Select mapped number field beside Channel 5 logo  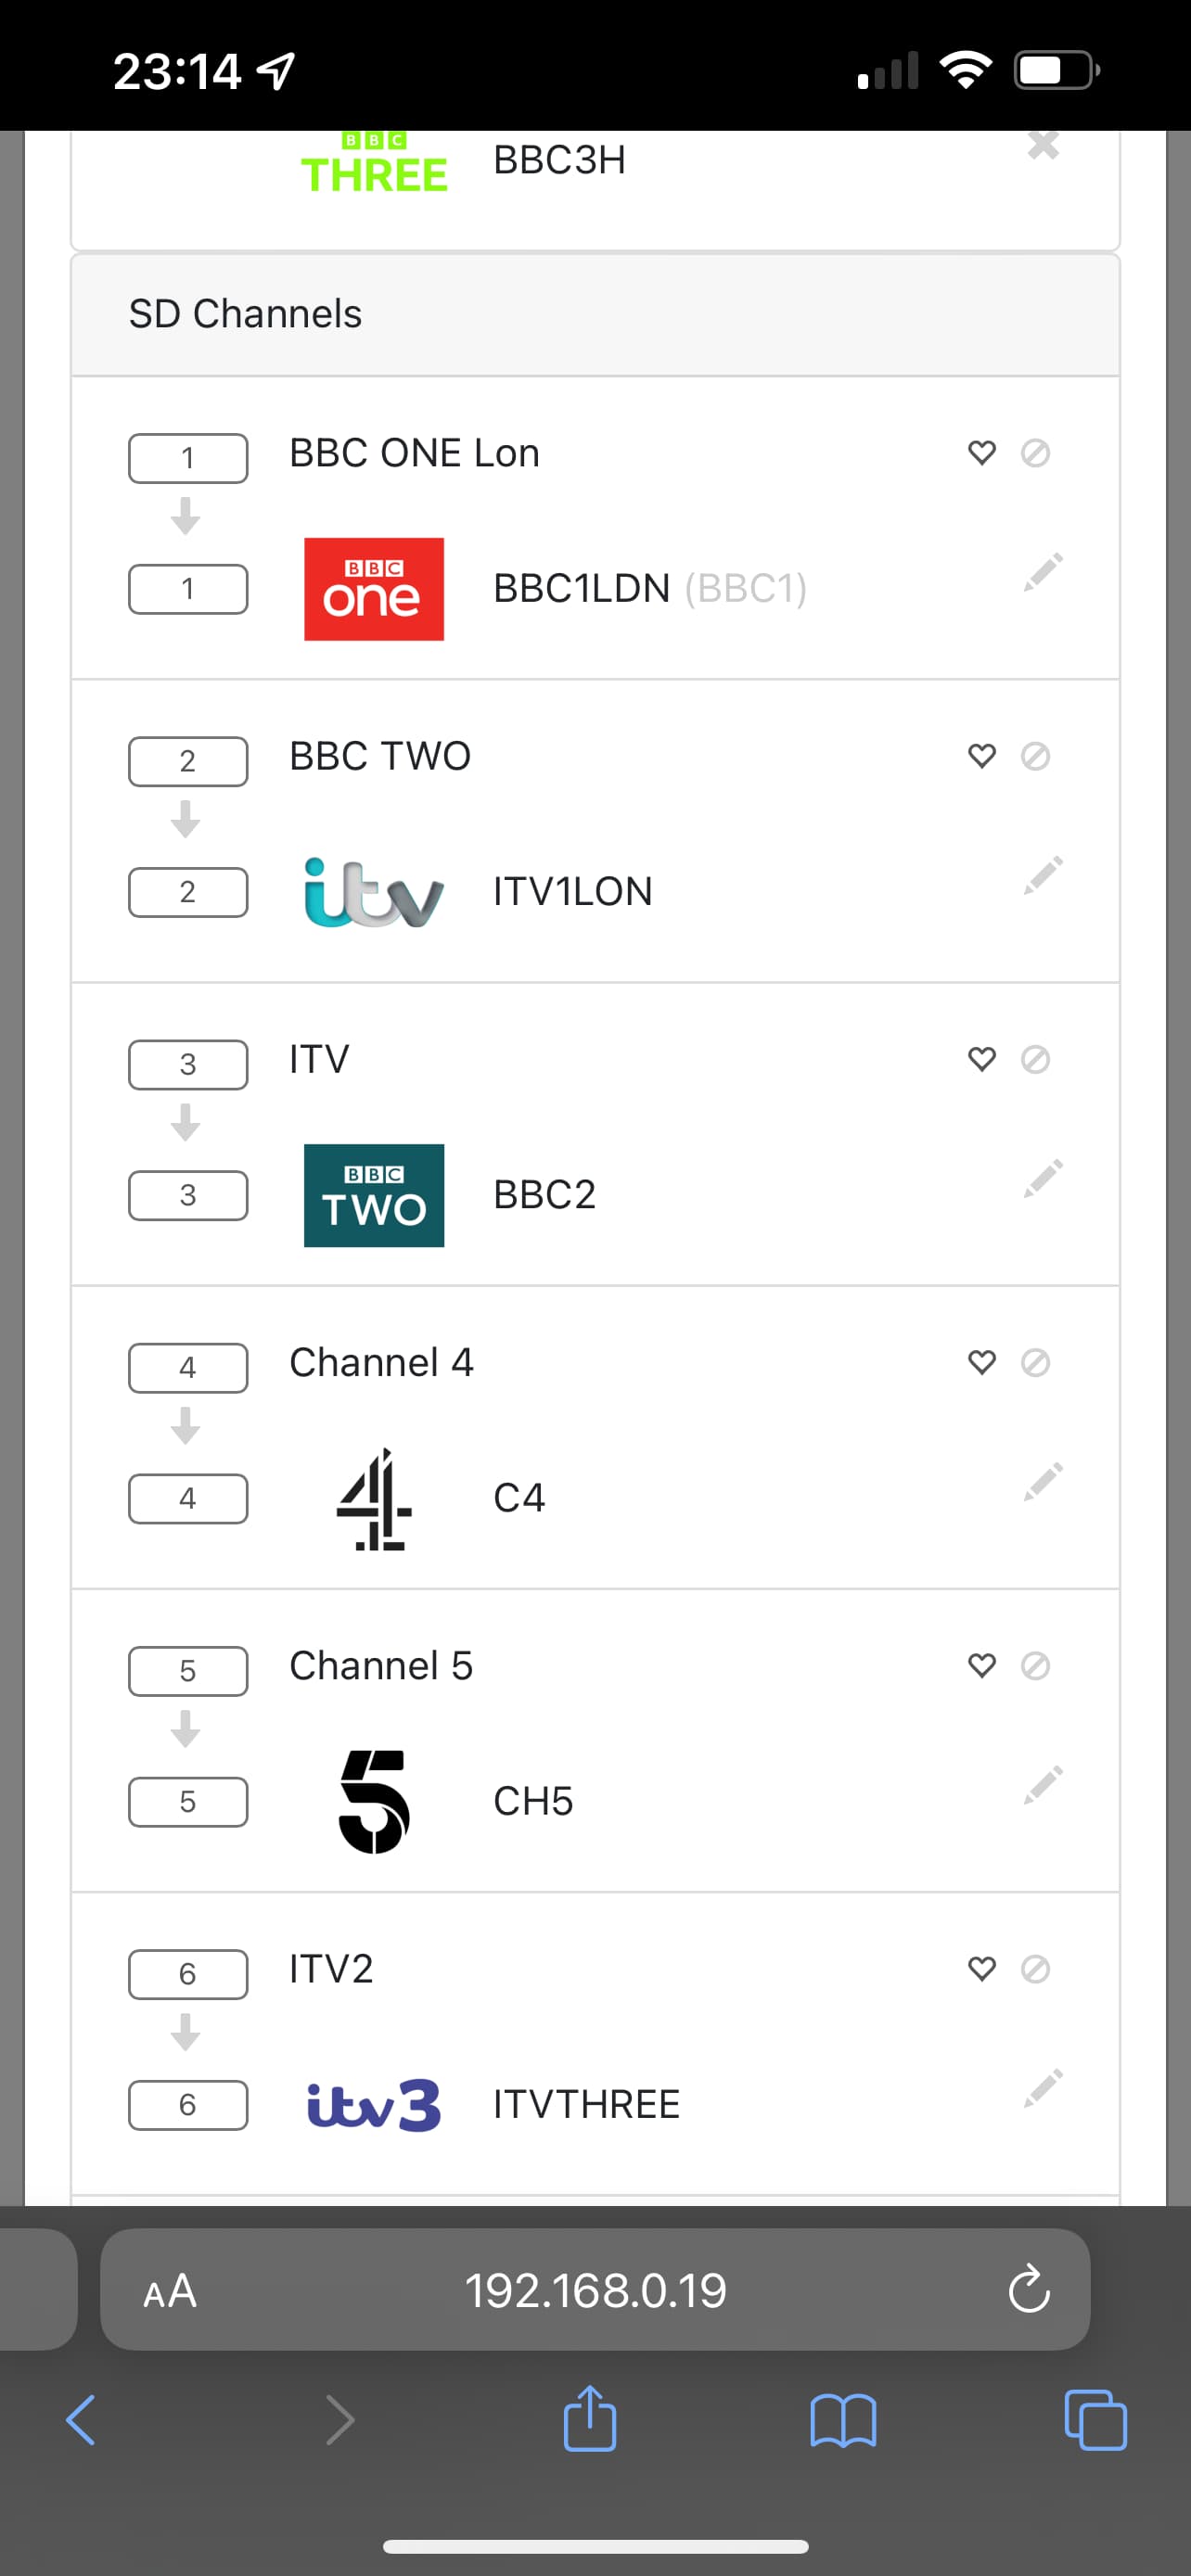(188, 1802)
